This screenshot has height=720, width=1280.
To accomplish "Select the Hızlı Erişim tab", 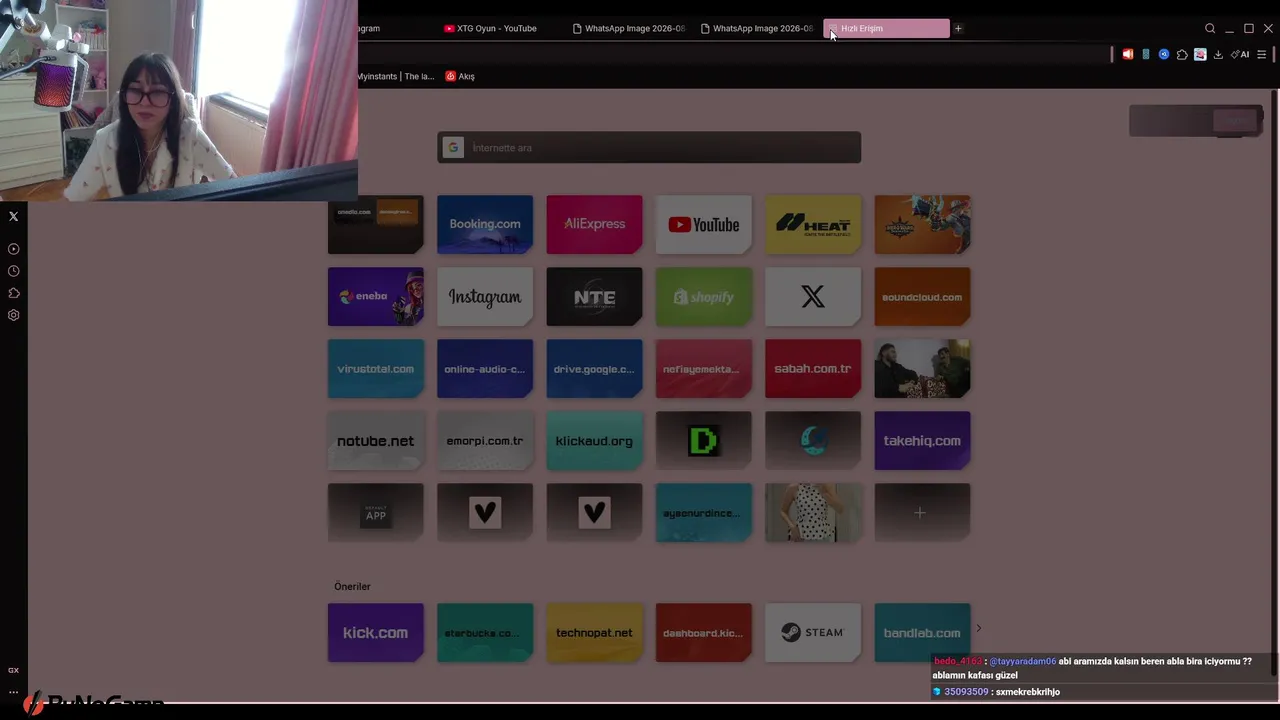I will pyautogui.click(x=886, y=28).
